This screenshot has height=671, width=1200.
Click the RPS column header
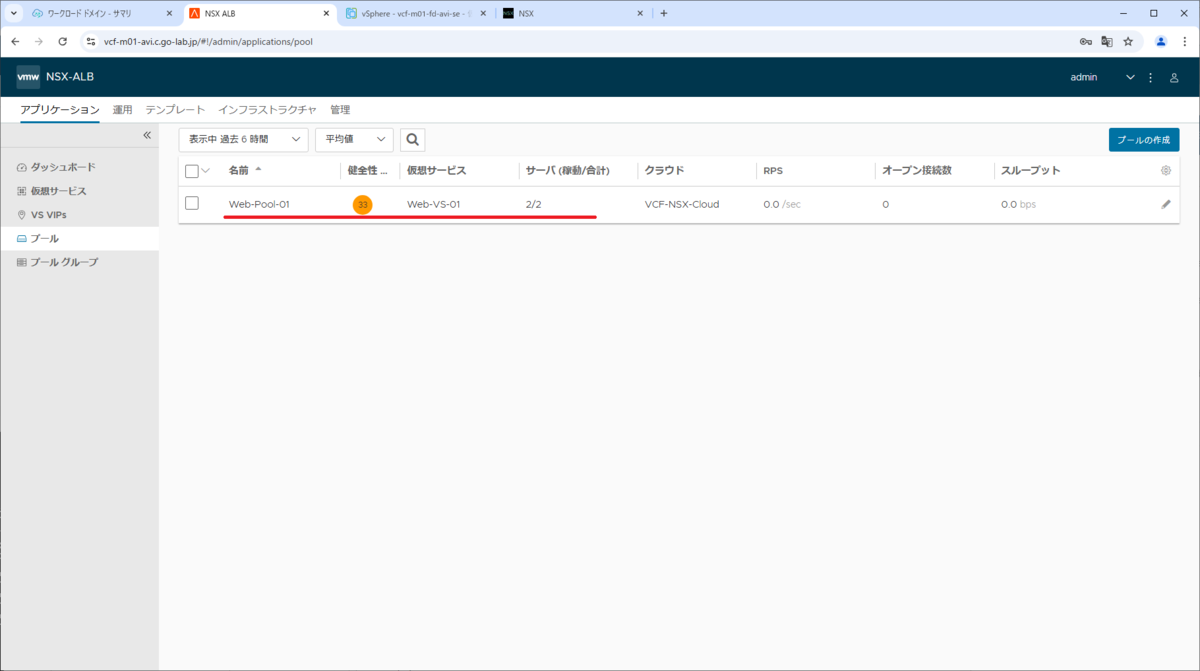coord(773,171)
